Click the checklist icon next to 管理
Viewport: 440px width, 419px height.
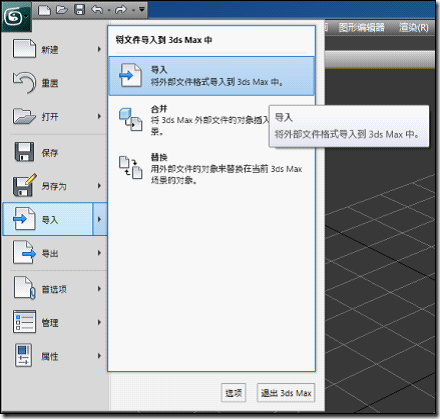click(x=24, y=322)
